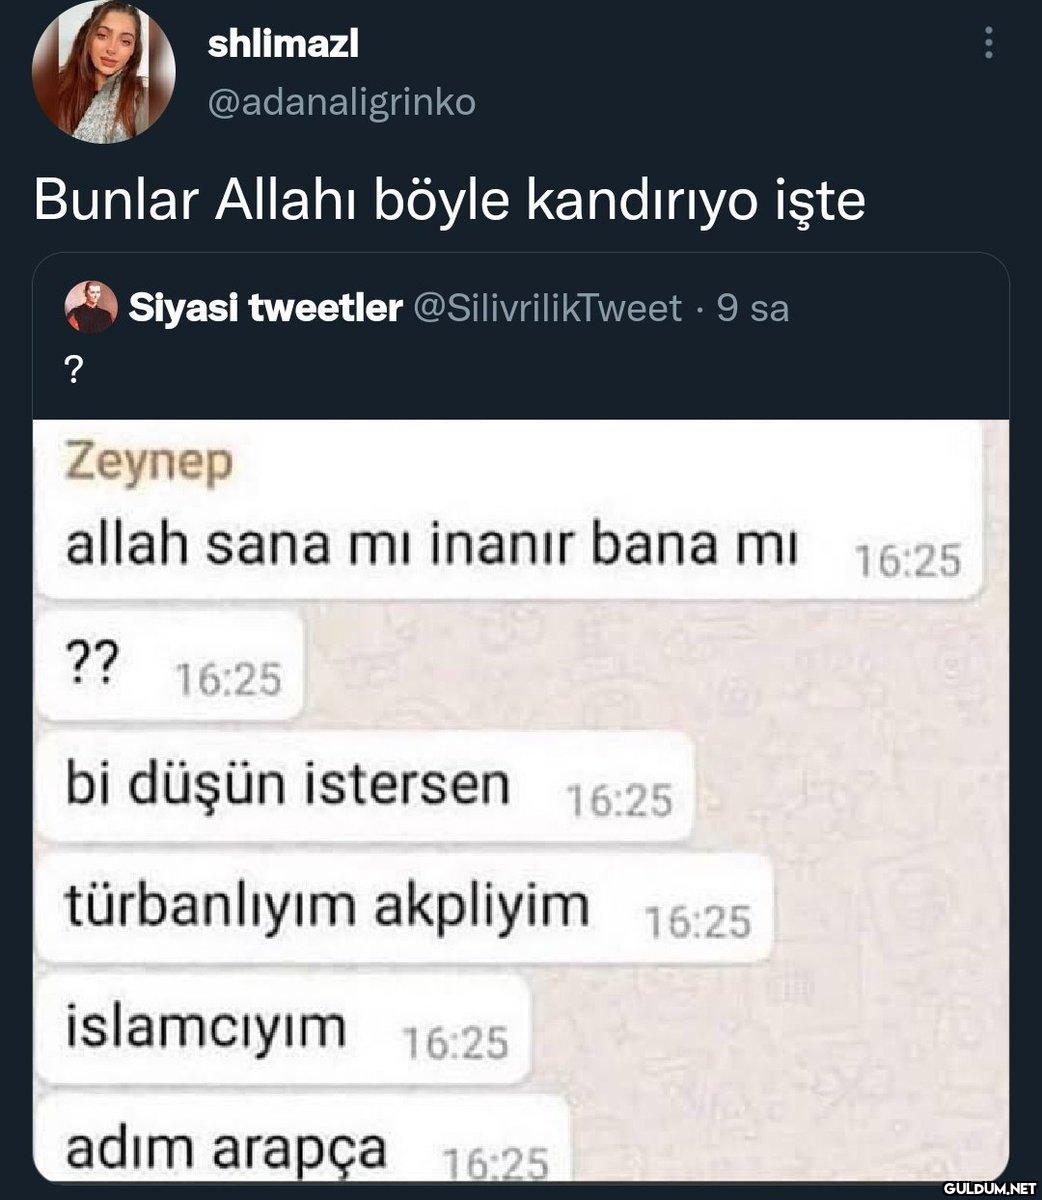Select the 'allah sana mı inanır' message
Screen dimensions: 1042x1200
click(x=505, y=548)
